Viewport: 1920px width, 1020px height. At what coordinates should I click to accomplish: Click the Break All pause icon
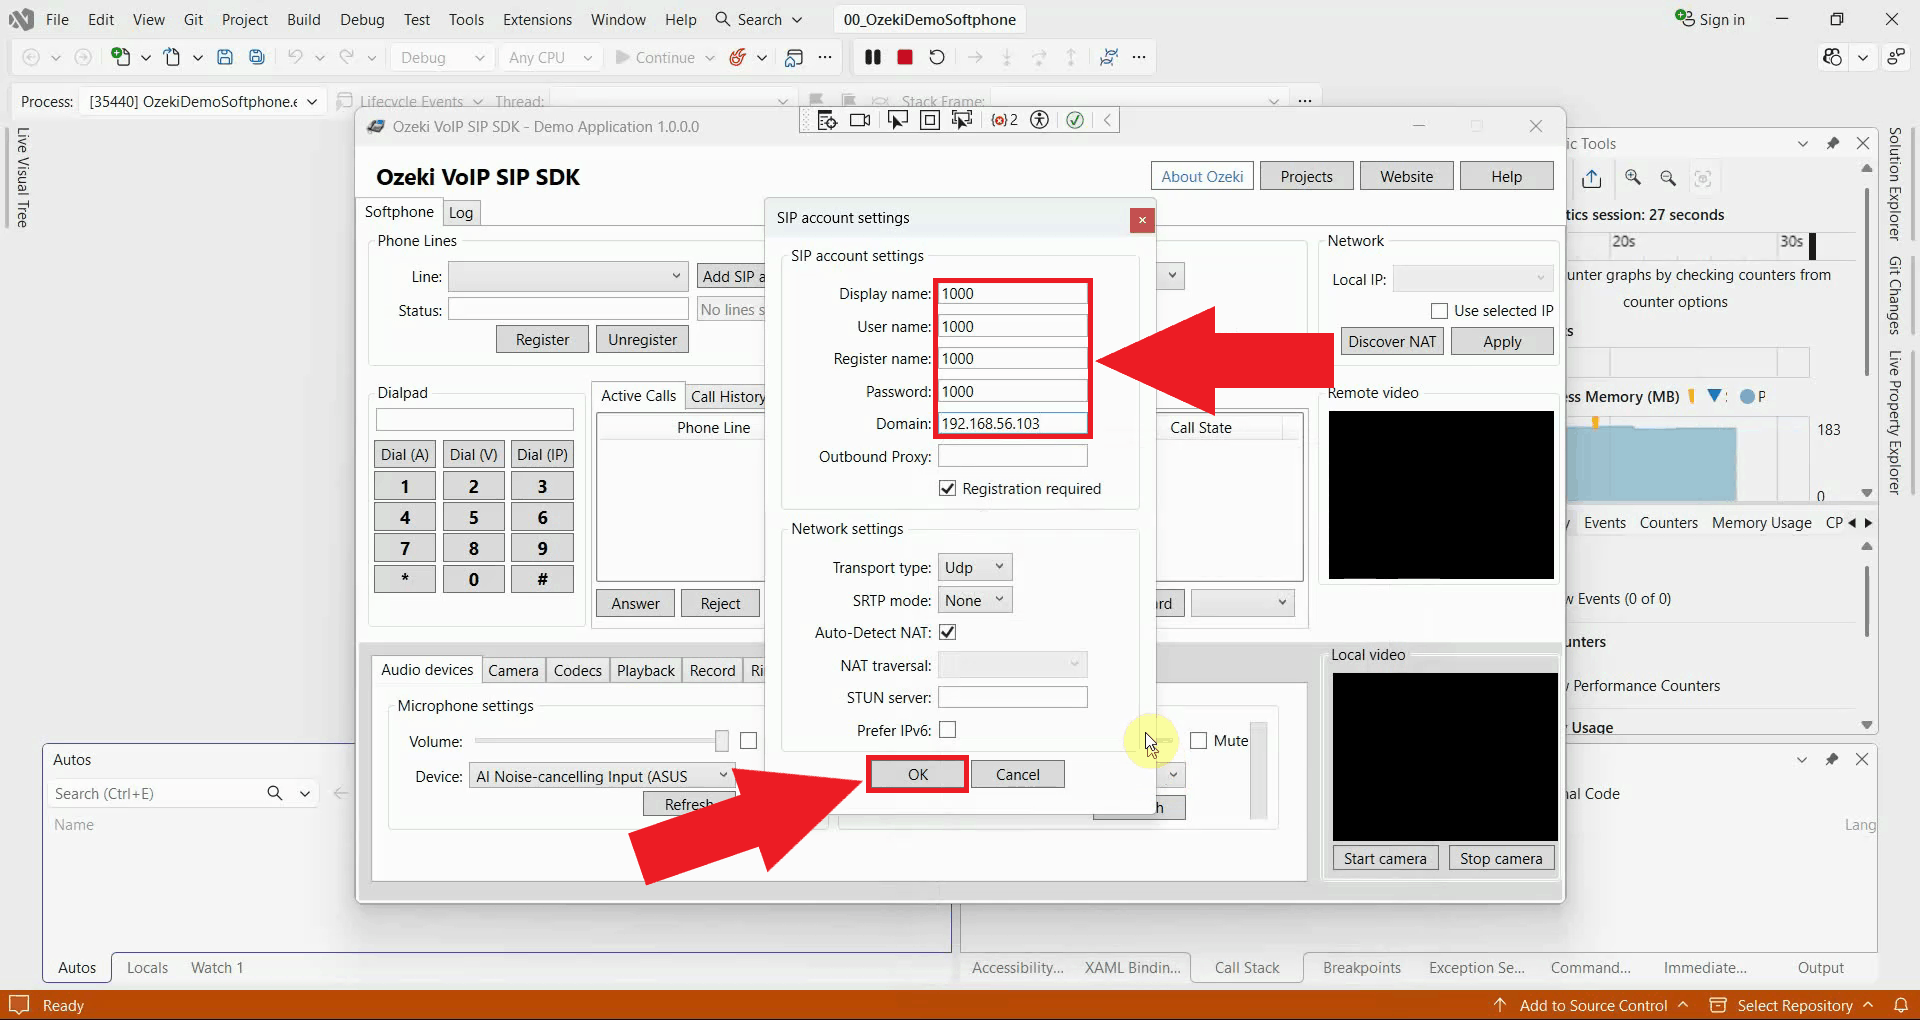[873, 57]
